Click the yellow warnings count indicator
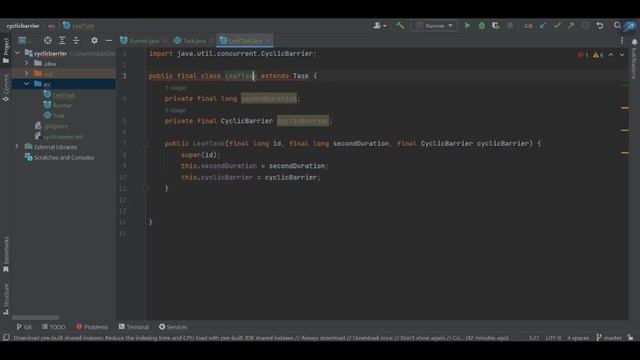Viewport: 640px width, 360px height. (x=598, y=55)
